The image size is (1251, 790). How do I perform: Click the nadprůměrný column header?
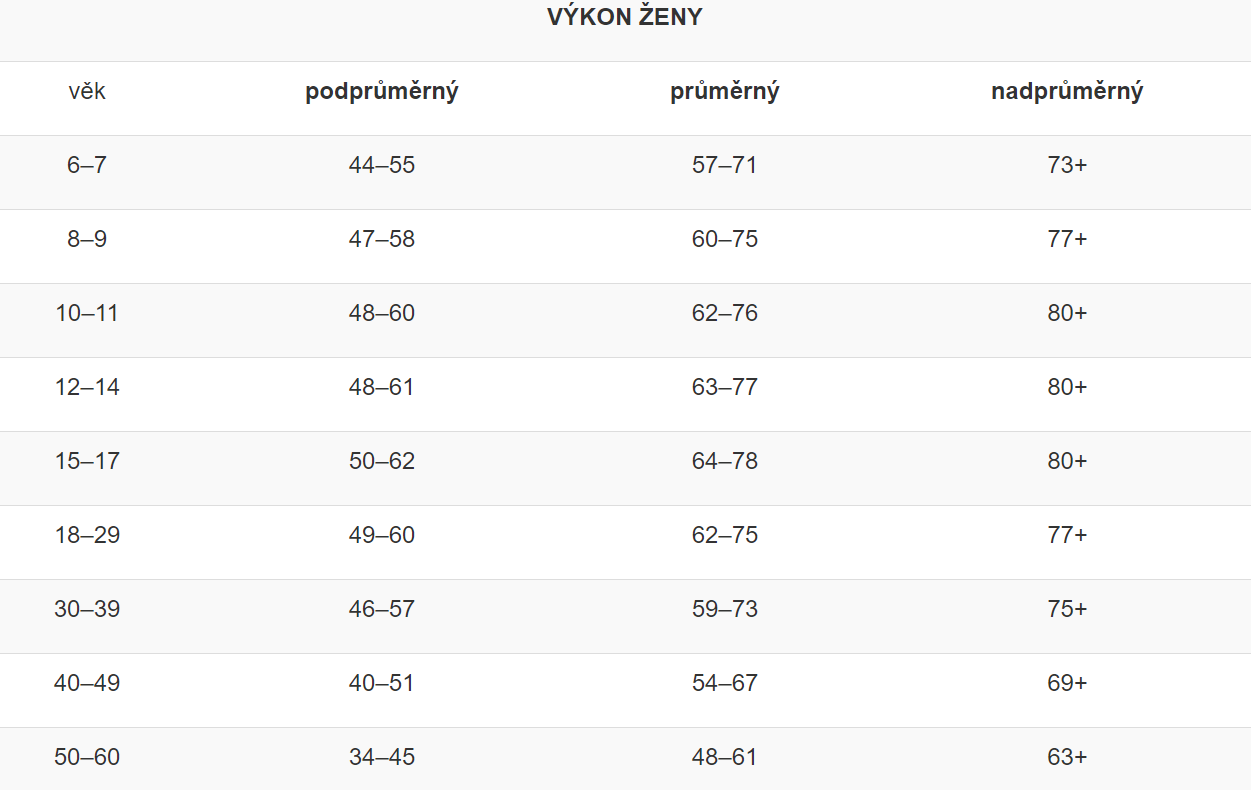click(1067, 92)
